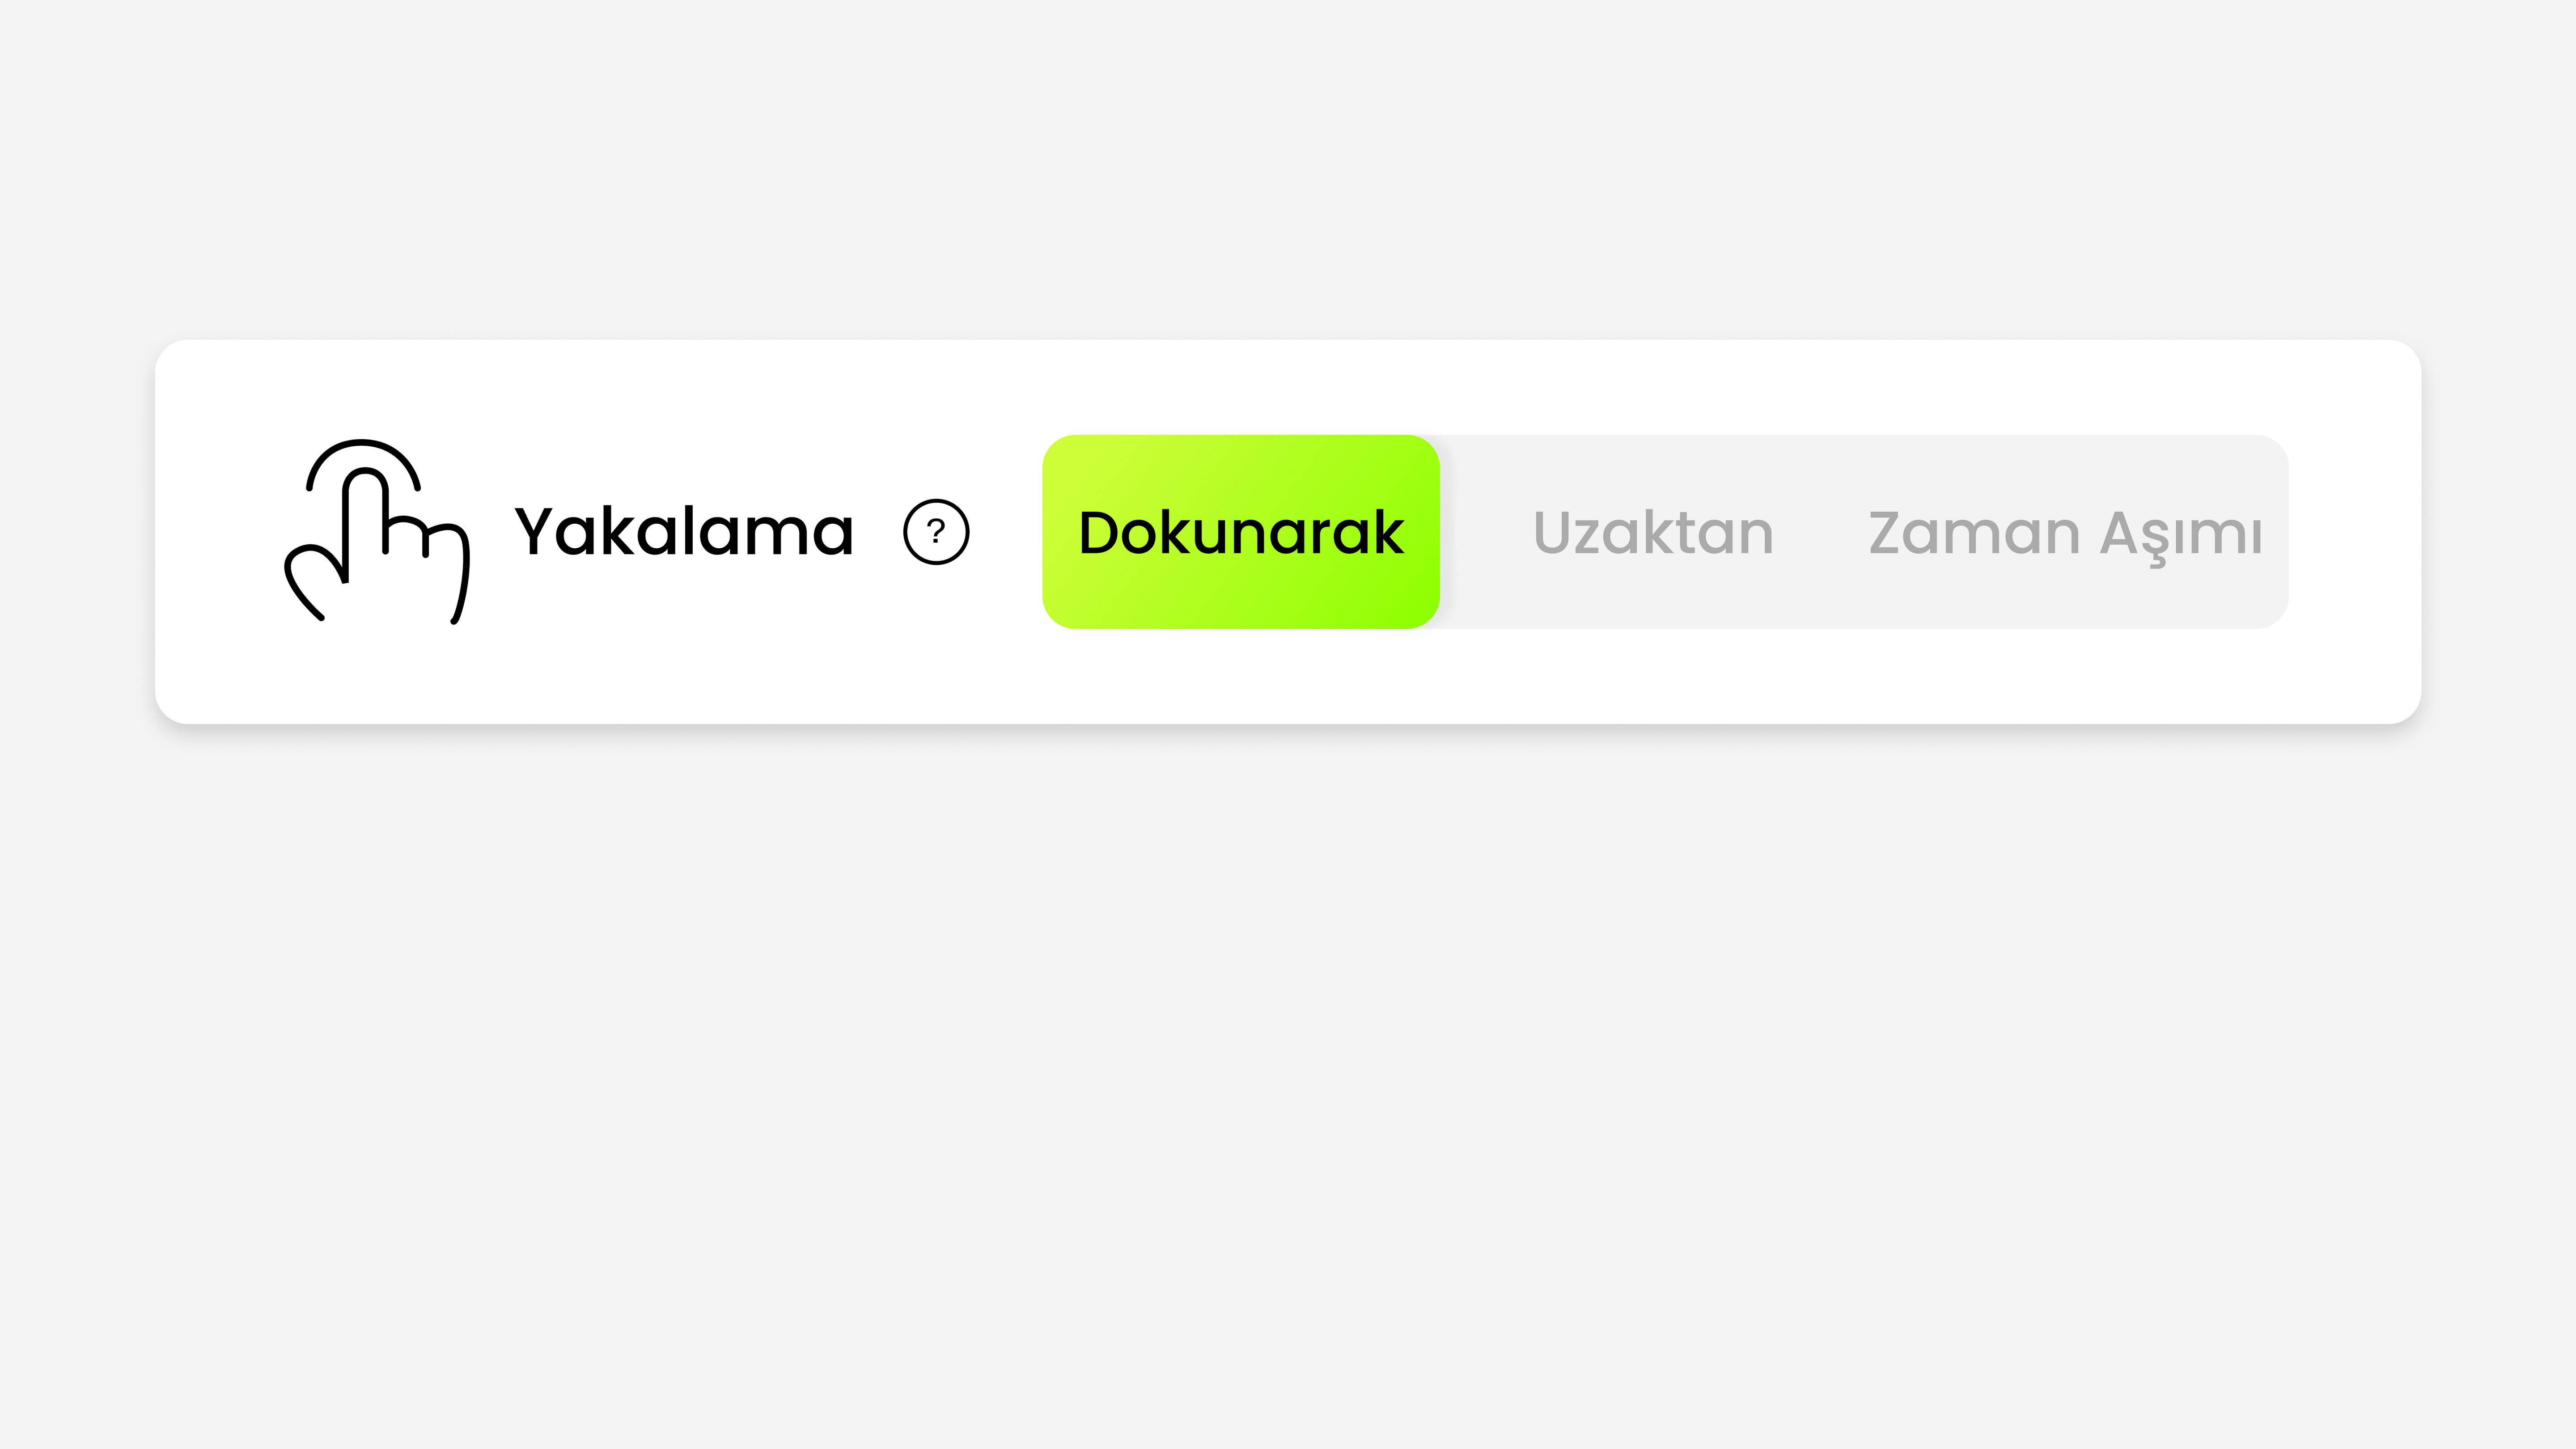Select the Dokunarak option

1241,532
